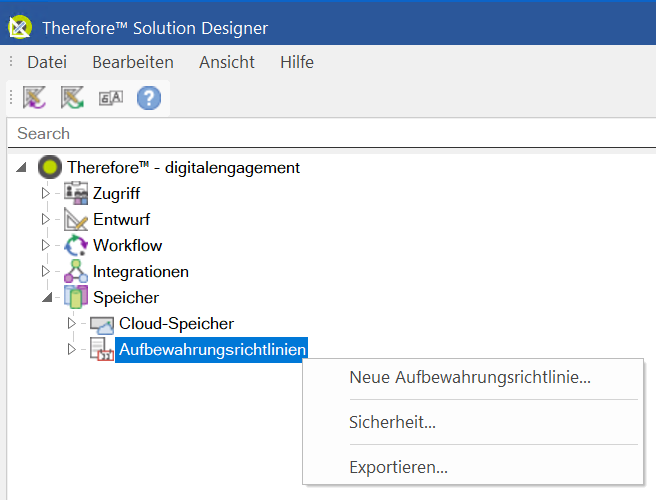Select Exportieren... in the context menu
This screenshot has height=500, width=656.
click(x=398, y=466)
